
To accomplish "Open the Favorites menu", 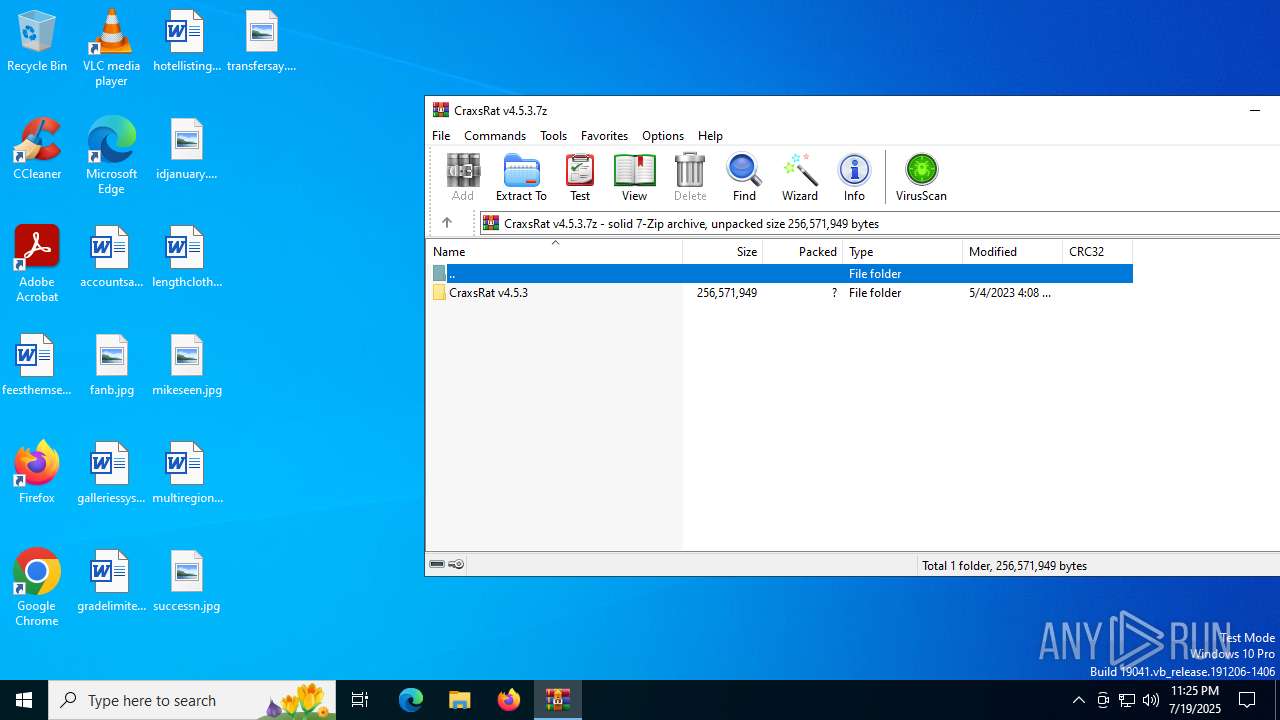I will [604, 135].
